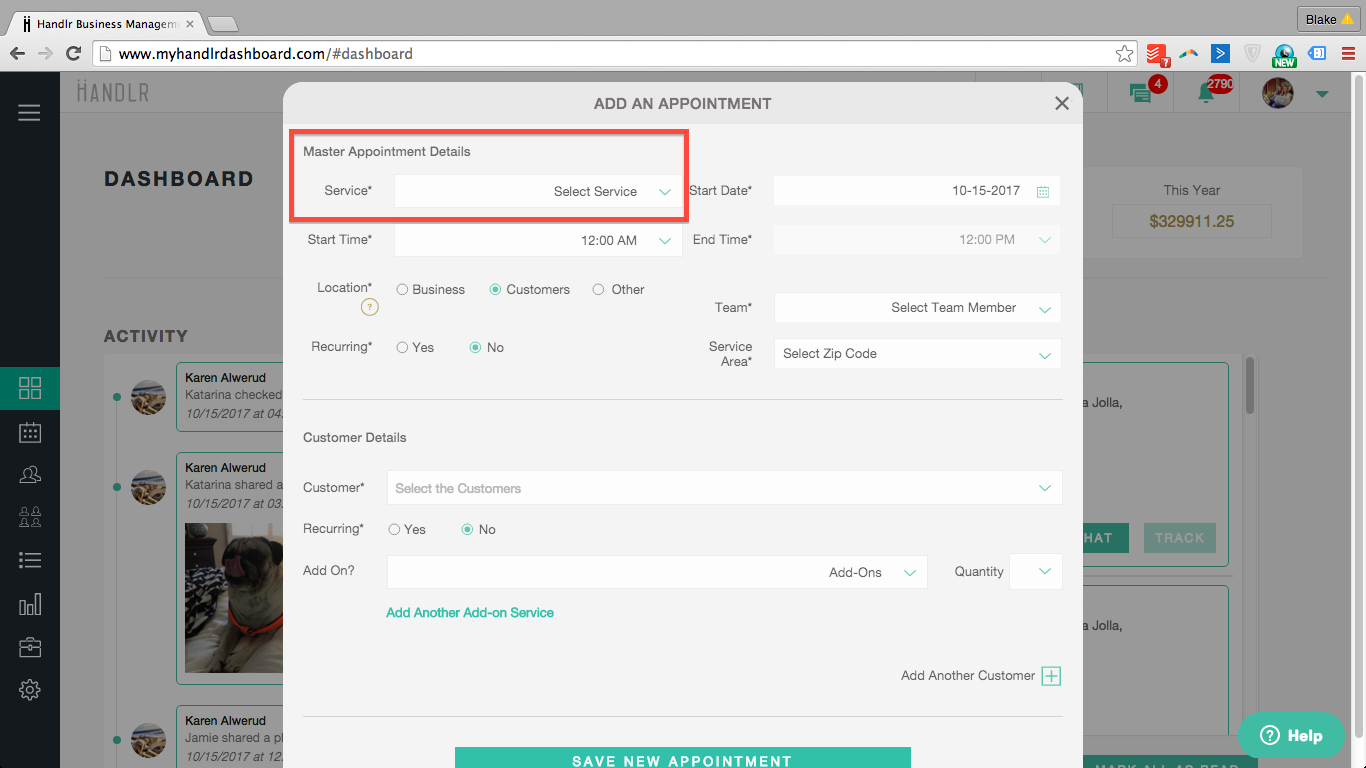Expand the Select Zip Code dropdown
1366x768 pixels.
click(x=916, y=354)
